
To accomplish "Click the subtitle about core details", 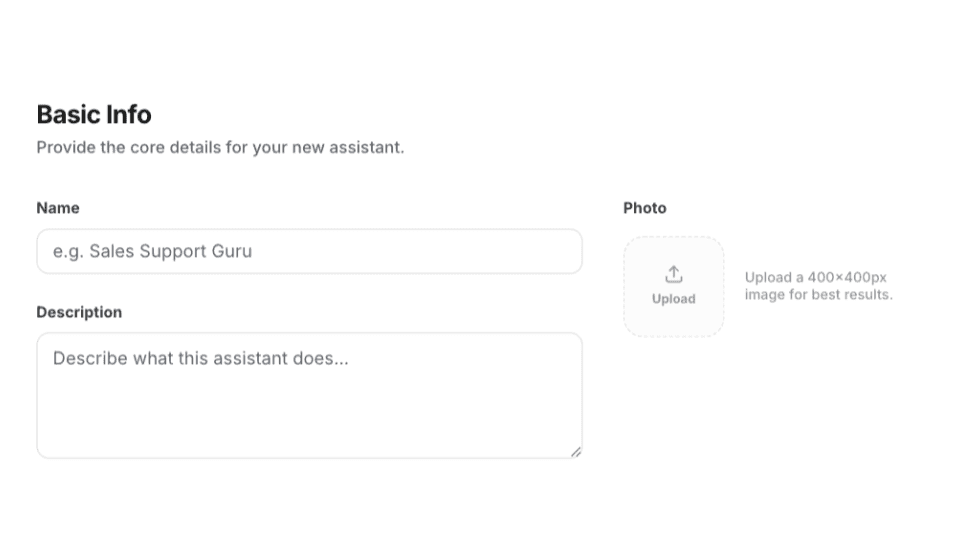I will click(x=220, y=147).
